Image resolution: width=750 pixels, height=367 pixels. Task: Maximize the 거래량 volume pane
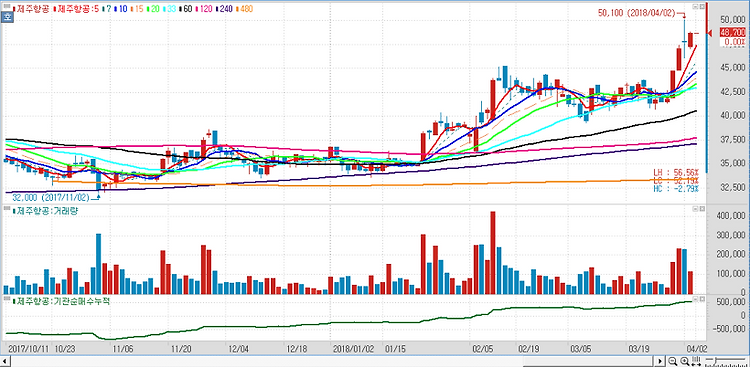point(702,209)
